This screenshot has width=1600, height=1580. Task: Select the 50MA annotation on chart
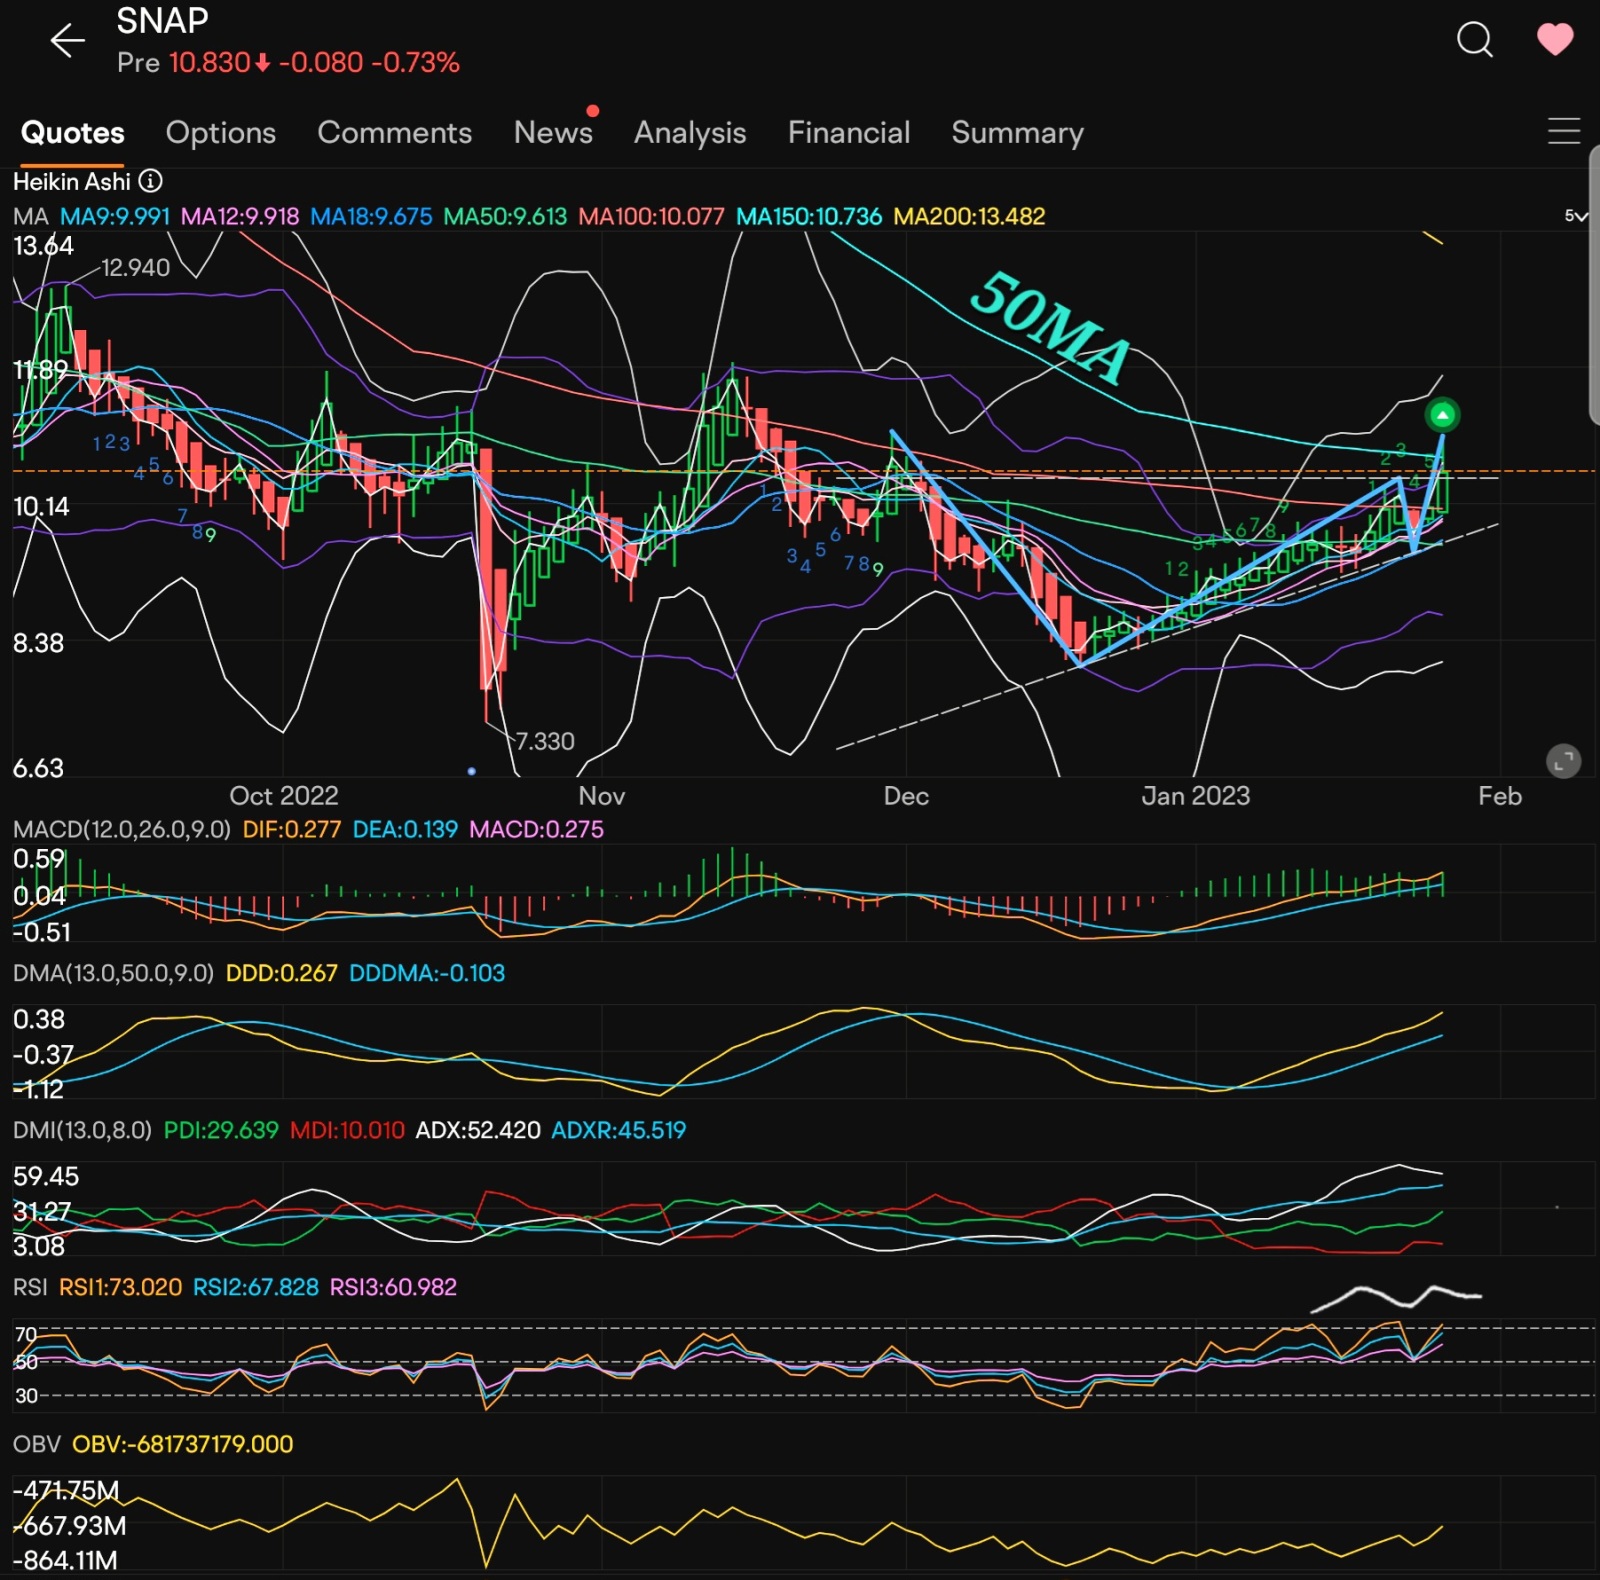pos(1050,327)
